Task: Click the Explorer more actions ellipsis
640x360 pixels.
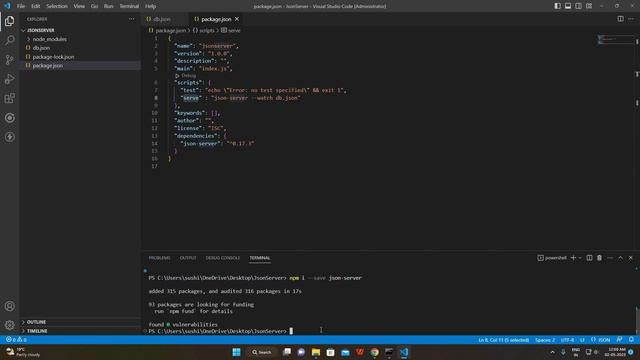Action: pyautogui.click(x=131, y=19)
